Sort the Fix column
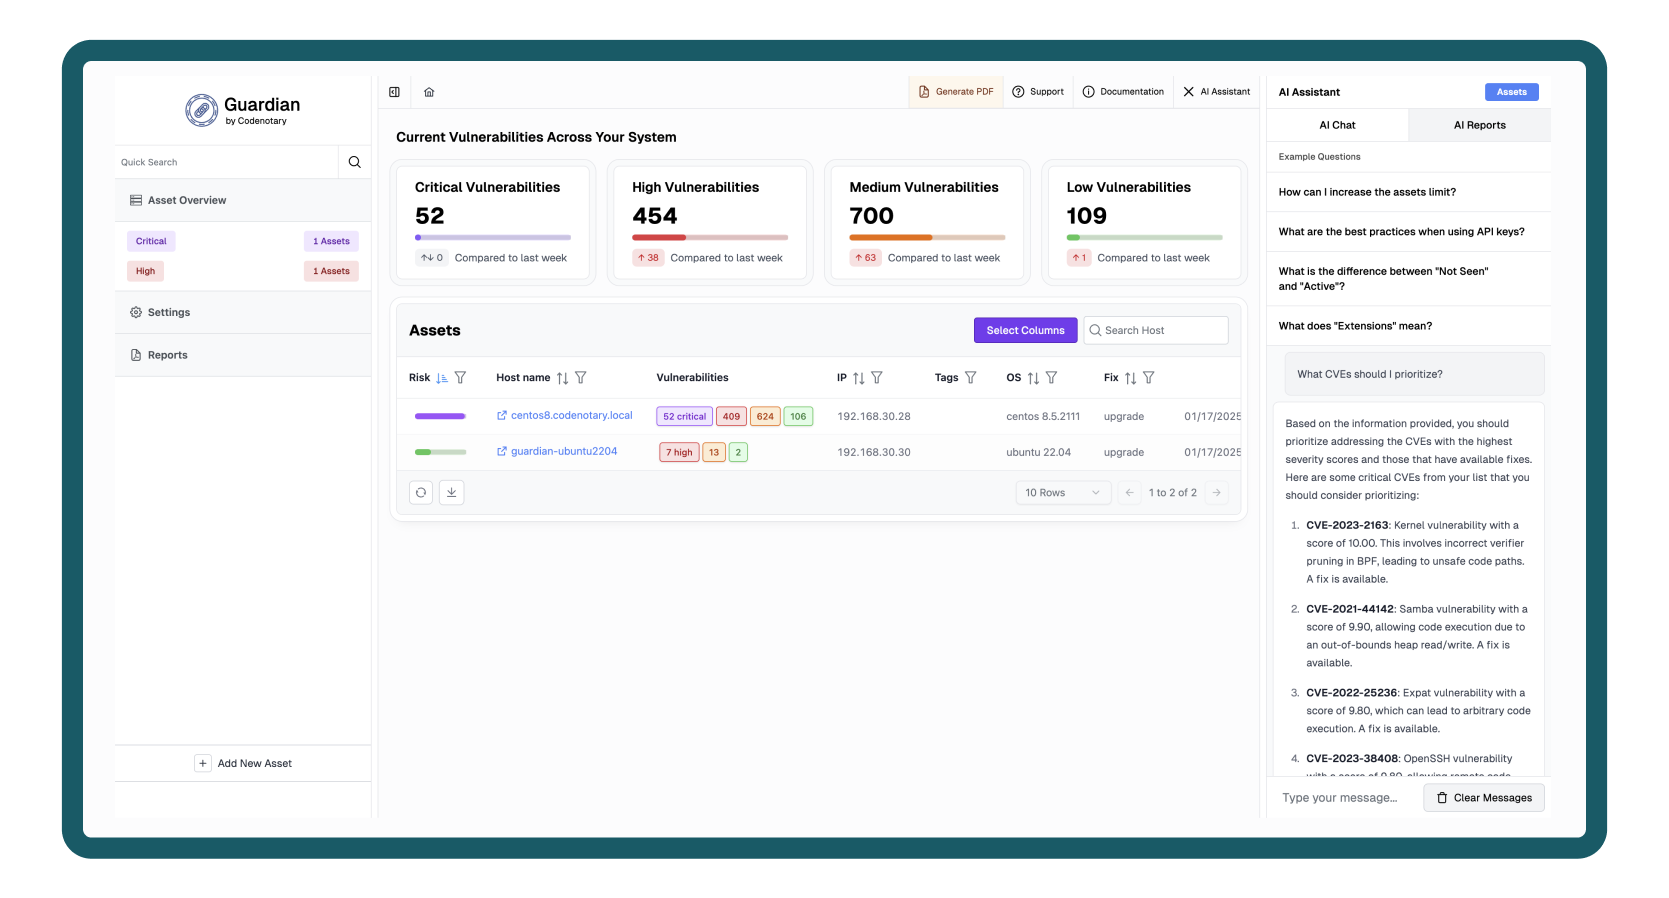This screenshot has height=898, width=1669. 1131,378
